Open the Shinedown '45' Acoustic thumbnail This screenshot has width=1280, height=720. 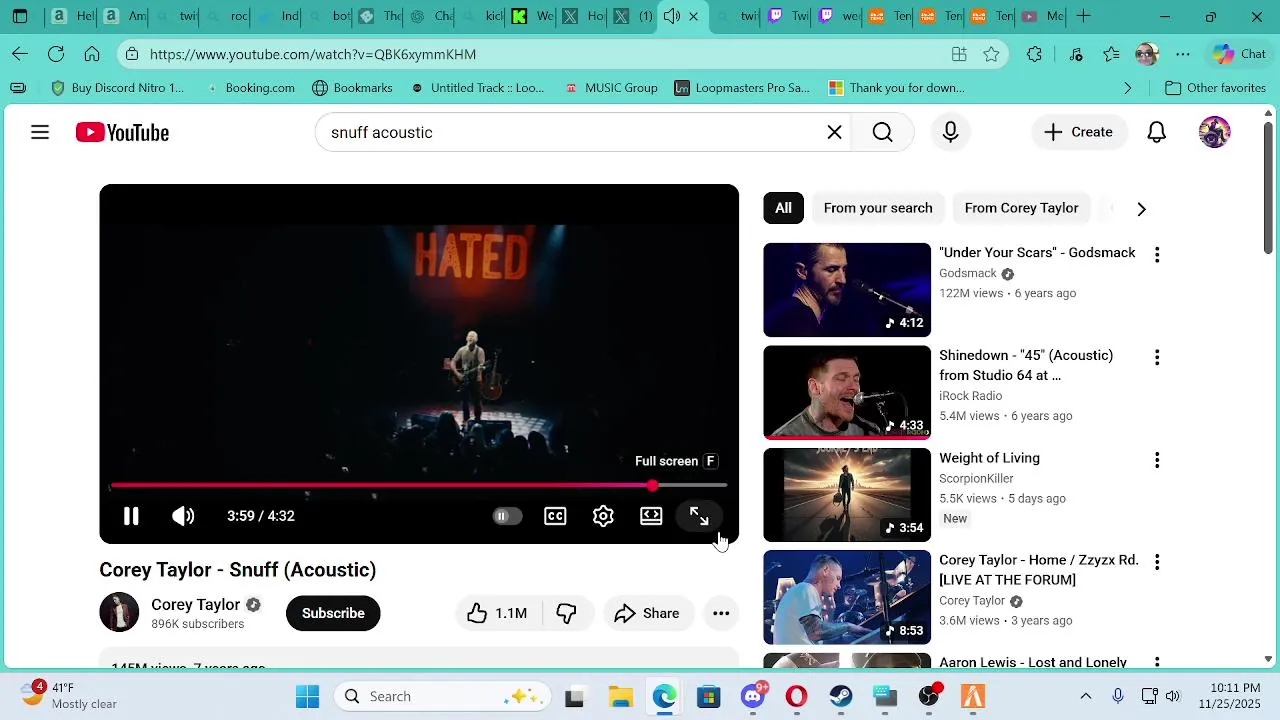pyautogui.click(x=847, y=393)
